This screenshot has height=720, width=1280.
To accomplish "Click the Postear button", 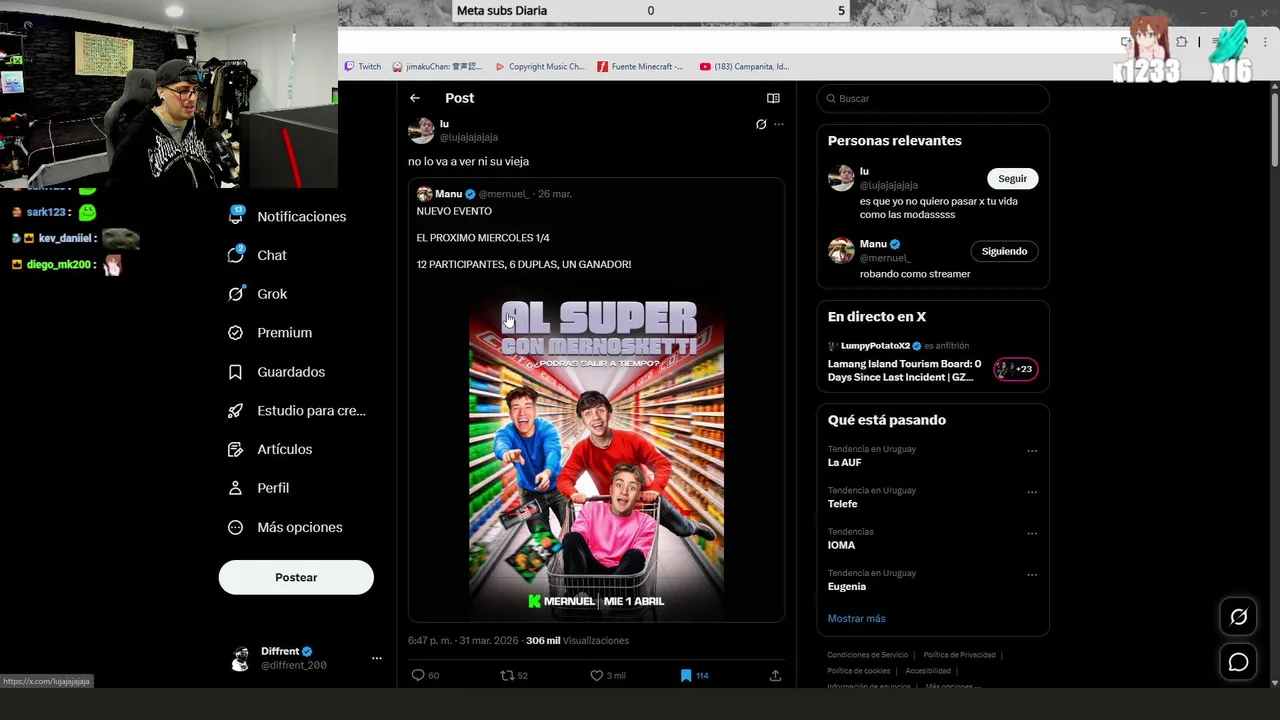I will [x=296, y=577].
